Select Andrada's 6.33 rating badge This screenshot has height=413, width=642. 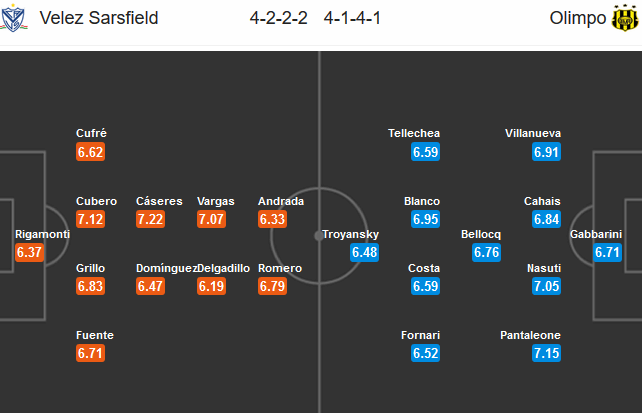point(273,219)
